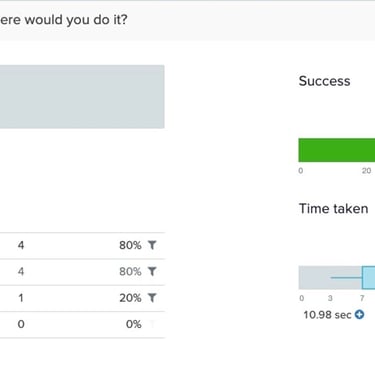Expand details with plus icon beside 10.98 sec
Screen dimensions: 375x366
pyautogui.click(x=359, y=314)
